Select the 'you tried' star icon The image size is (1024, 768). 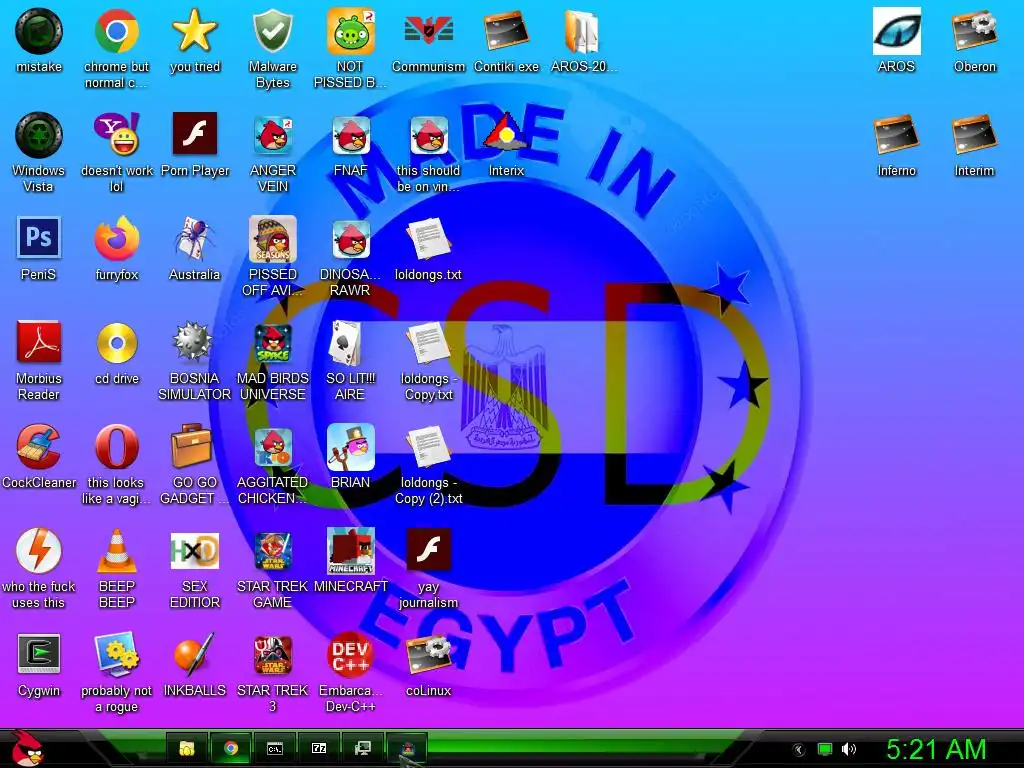click(195, 31)
